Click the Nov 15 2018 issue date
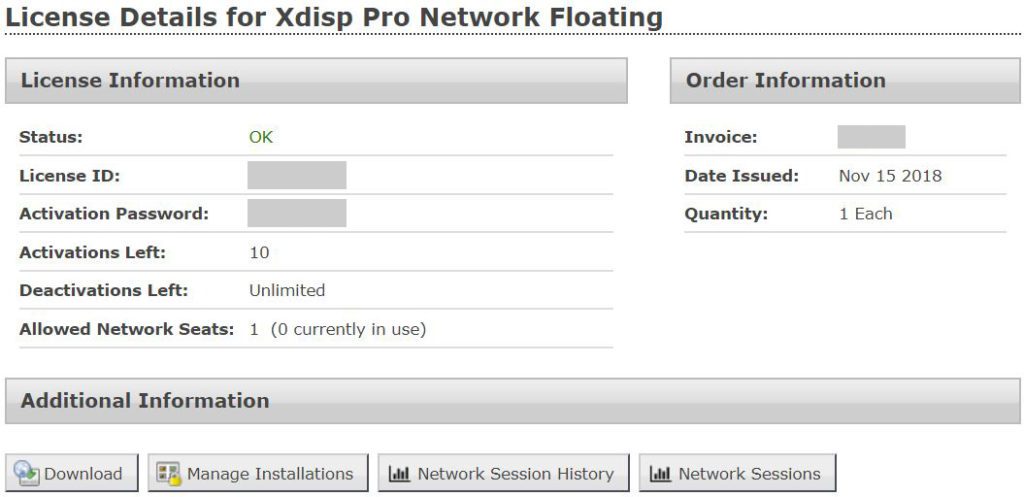This screenshot has height=497, width=1024. click(890, 176)
